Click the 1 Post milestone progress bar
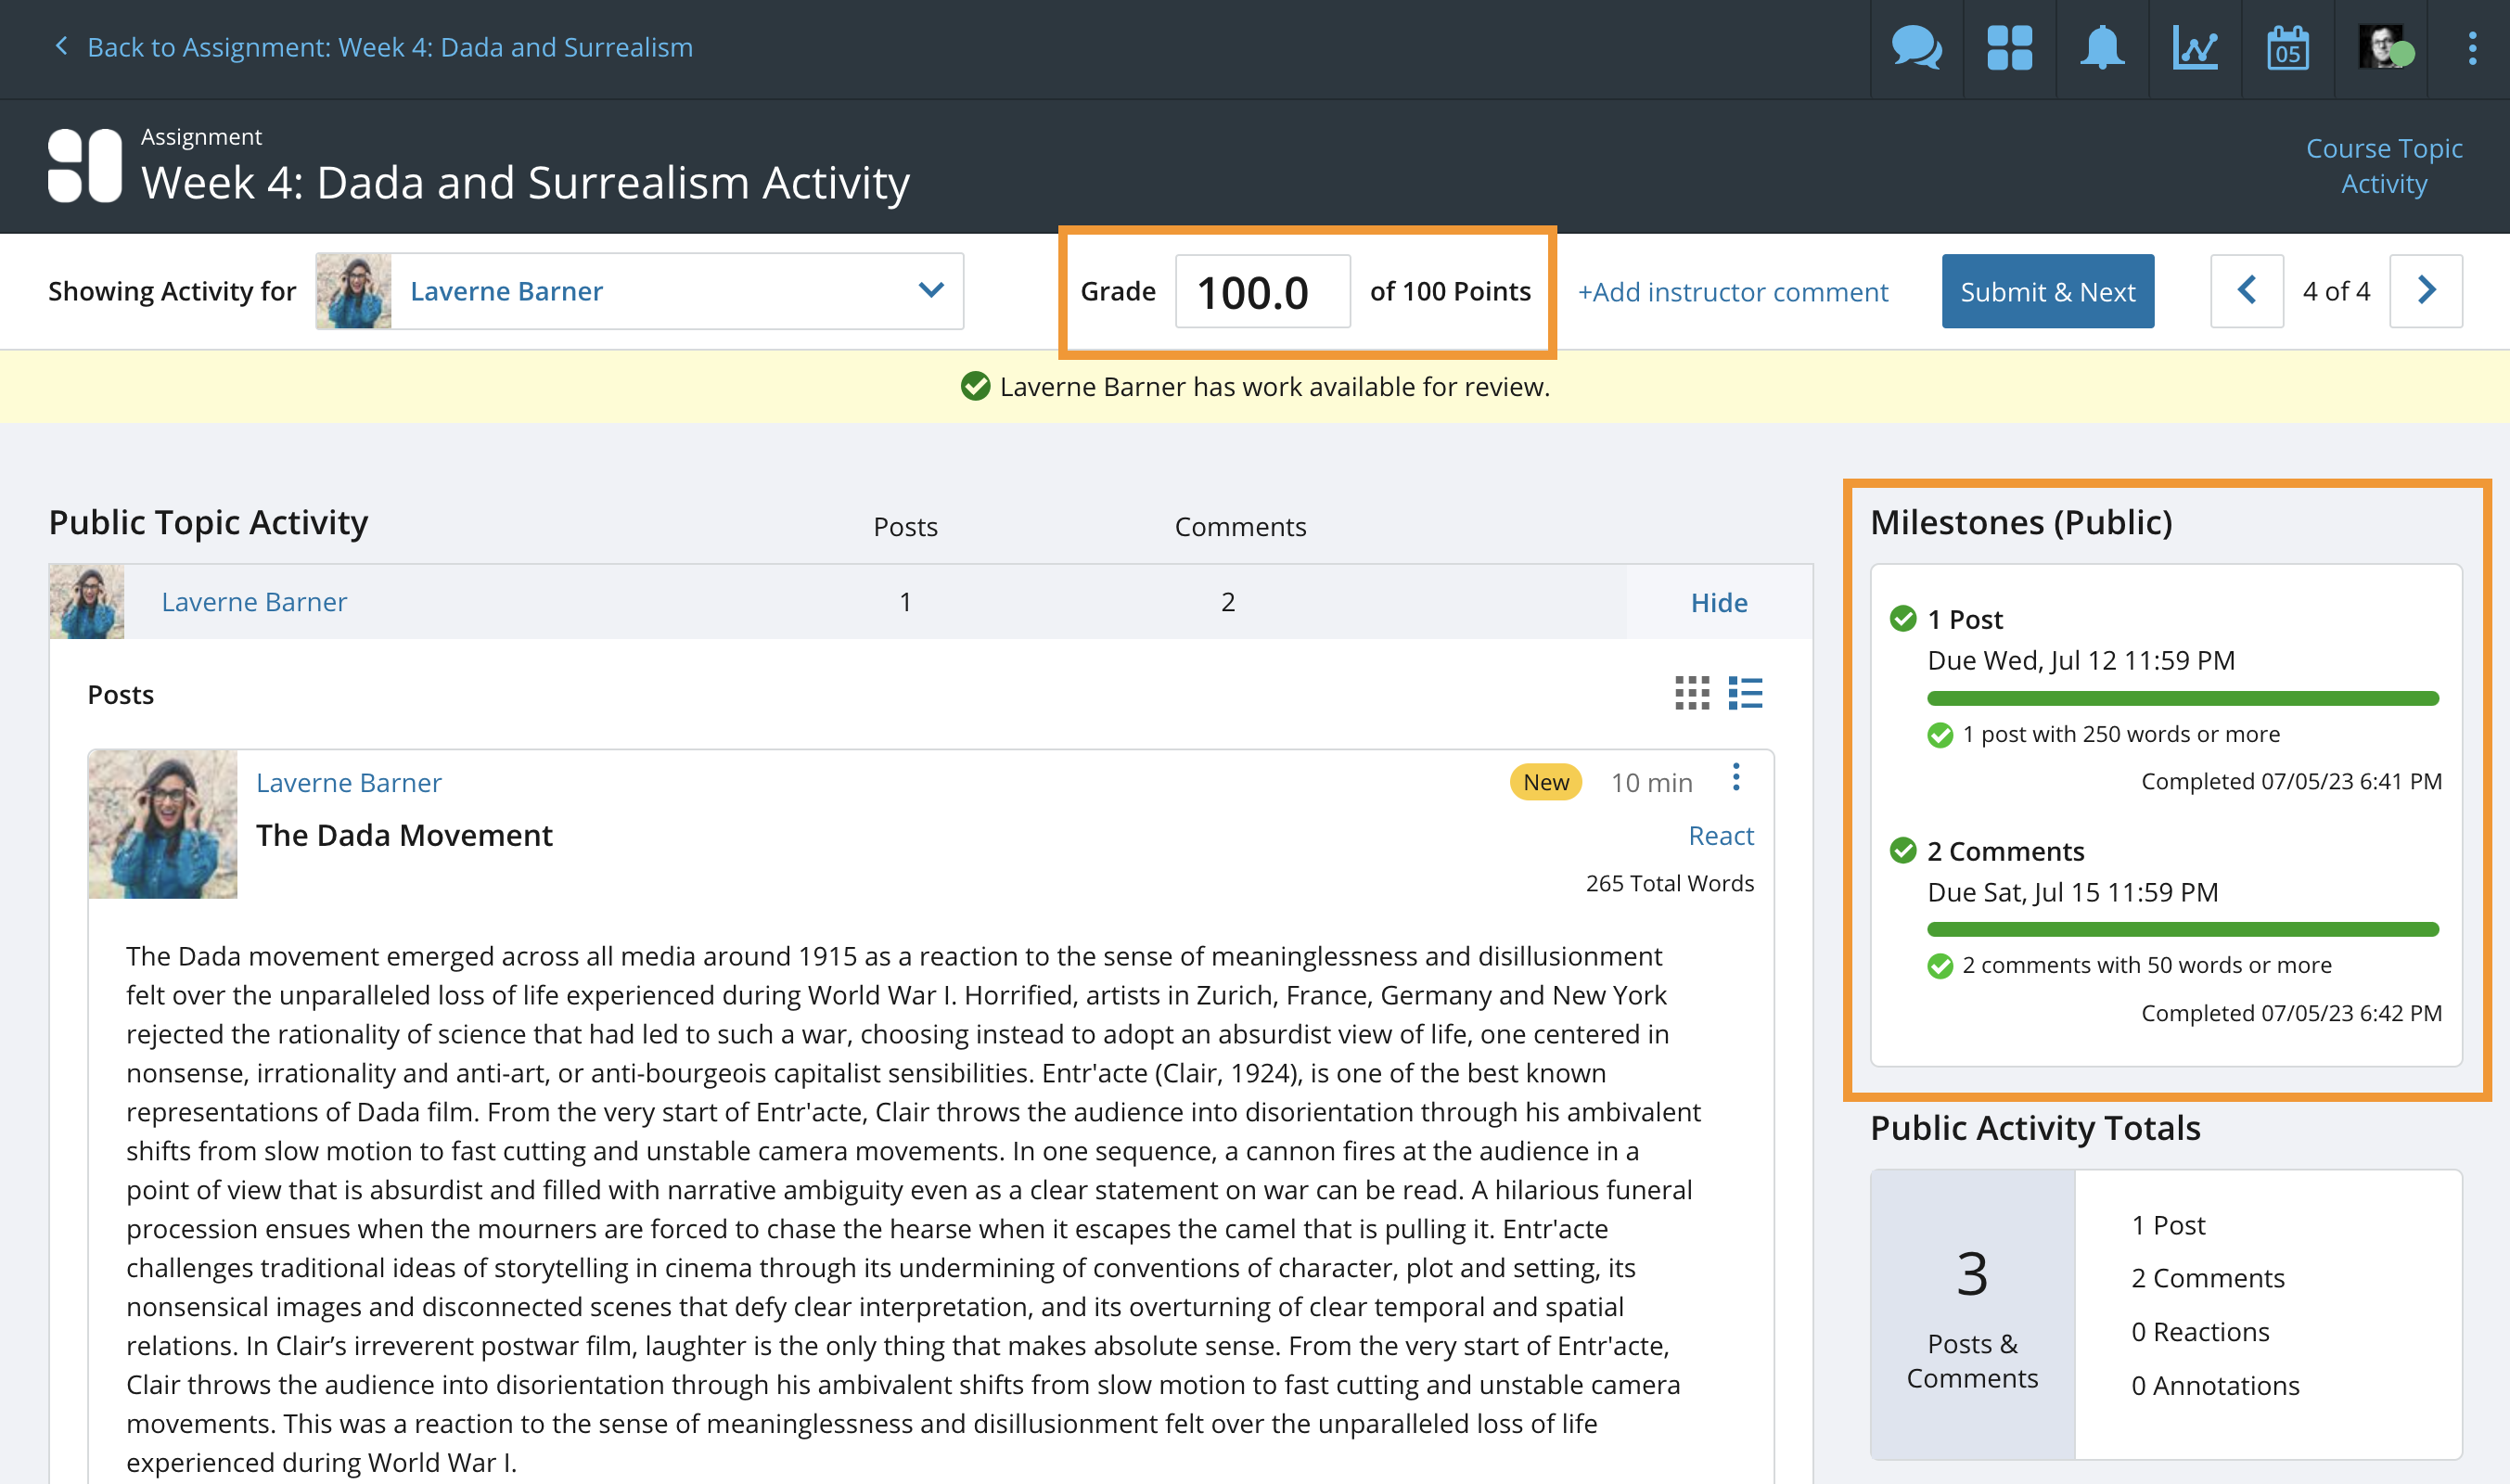Screen dimensions: 2510x1484 tap(2182, 698)
